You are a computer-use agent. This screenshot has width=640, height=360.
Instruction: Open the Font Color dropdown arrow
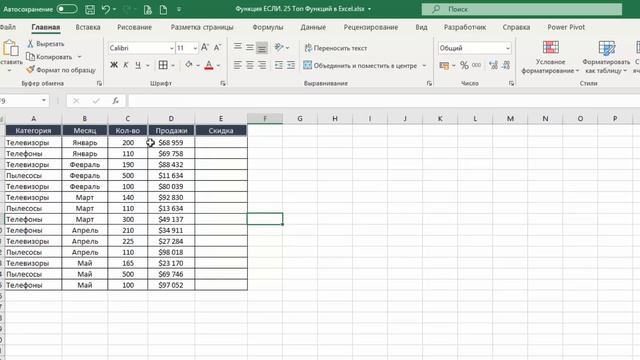[x=218, y=65]
